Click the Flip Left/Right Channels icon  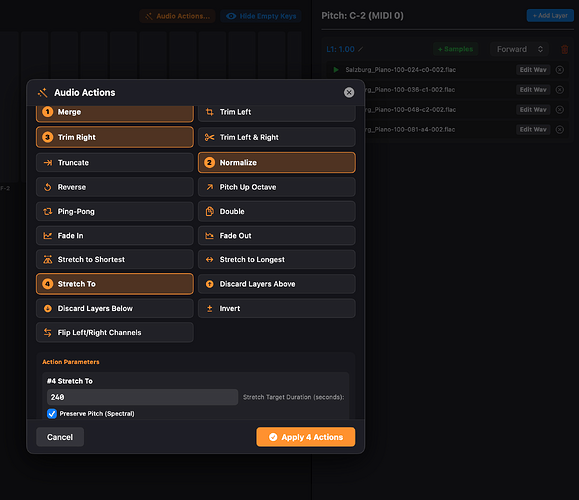click(48, 333)
